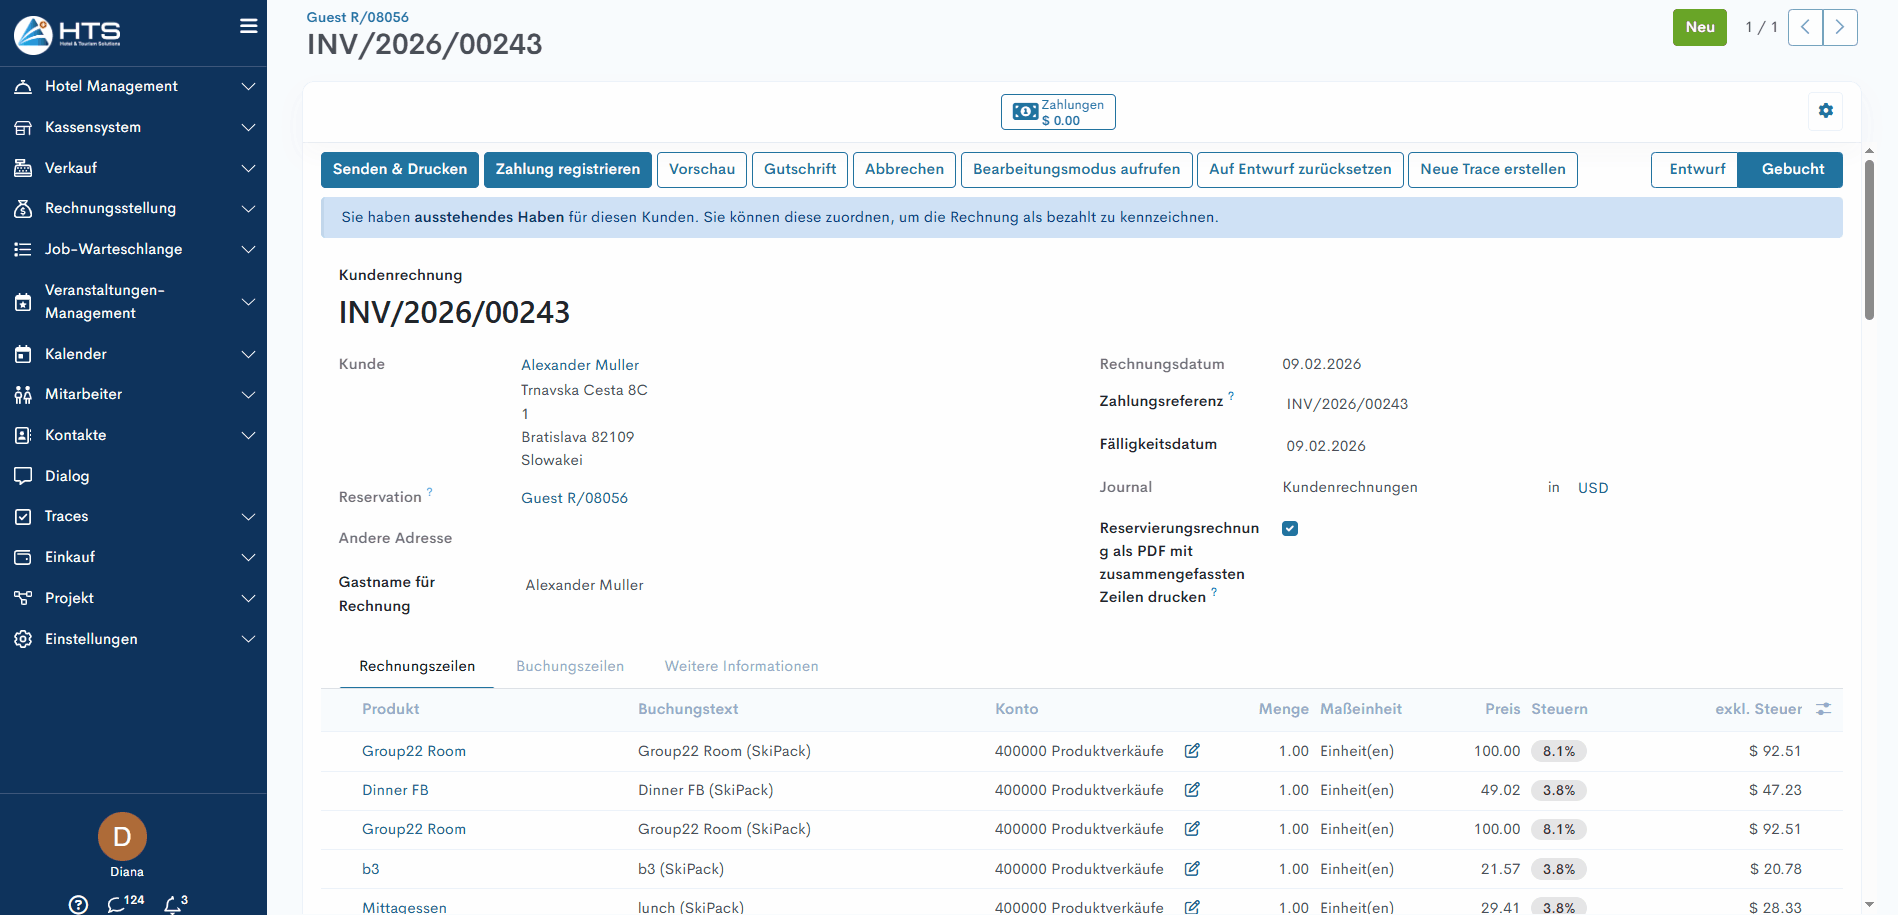This screenshot has height=915, width=1898.
Task: Open chat messages icon with 124 badge
Action: coord(117,904)
